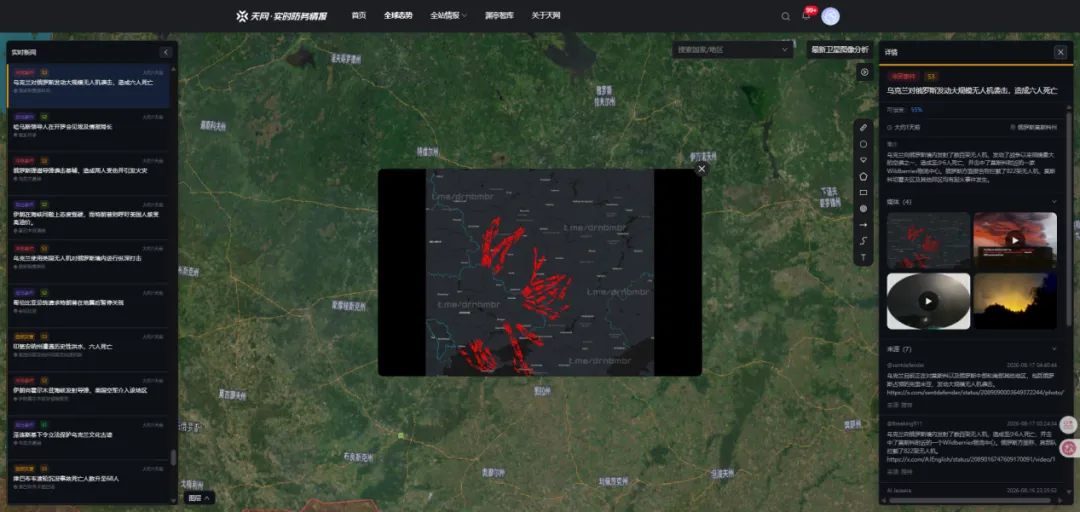Collapse the 来源 (7) section
Screen dimensions: 1080x512
click(1054, 349)
